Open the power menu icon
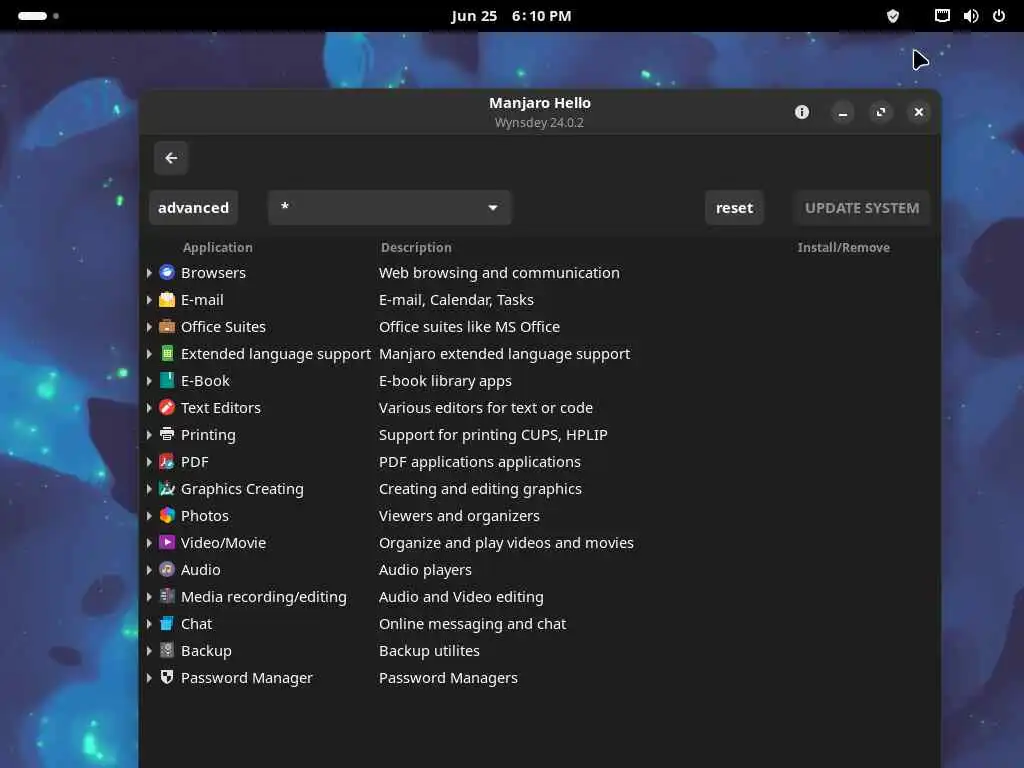The image size is (1024, 768). click(999, 16)
